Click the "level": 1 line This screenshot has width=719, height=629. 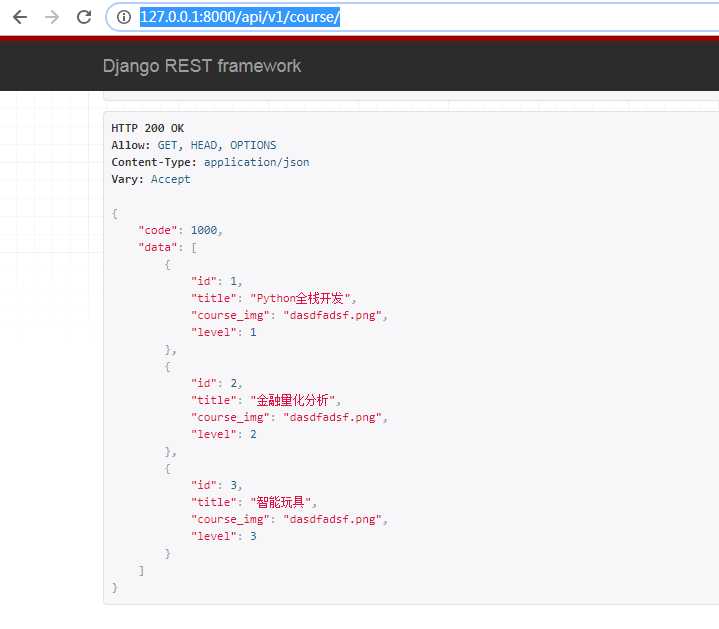[x=223, y=332]
